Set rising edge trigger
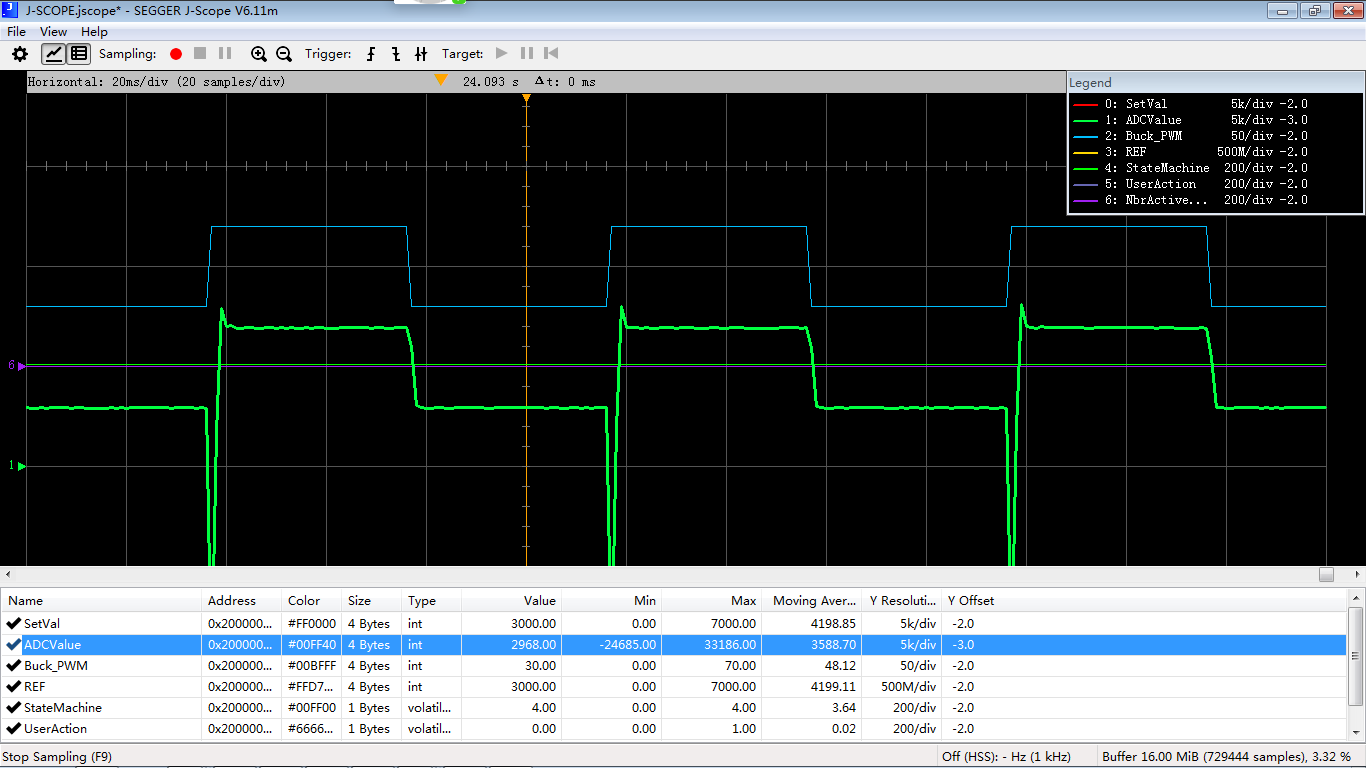Image resolution: width=1366 pixels, height=768 pixels. 372,54
